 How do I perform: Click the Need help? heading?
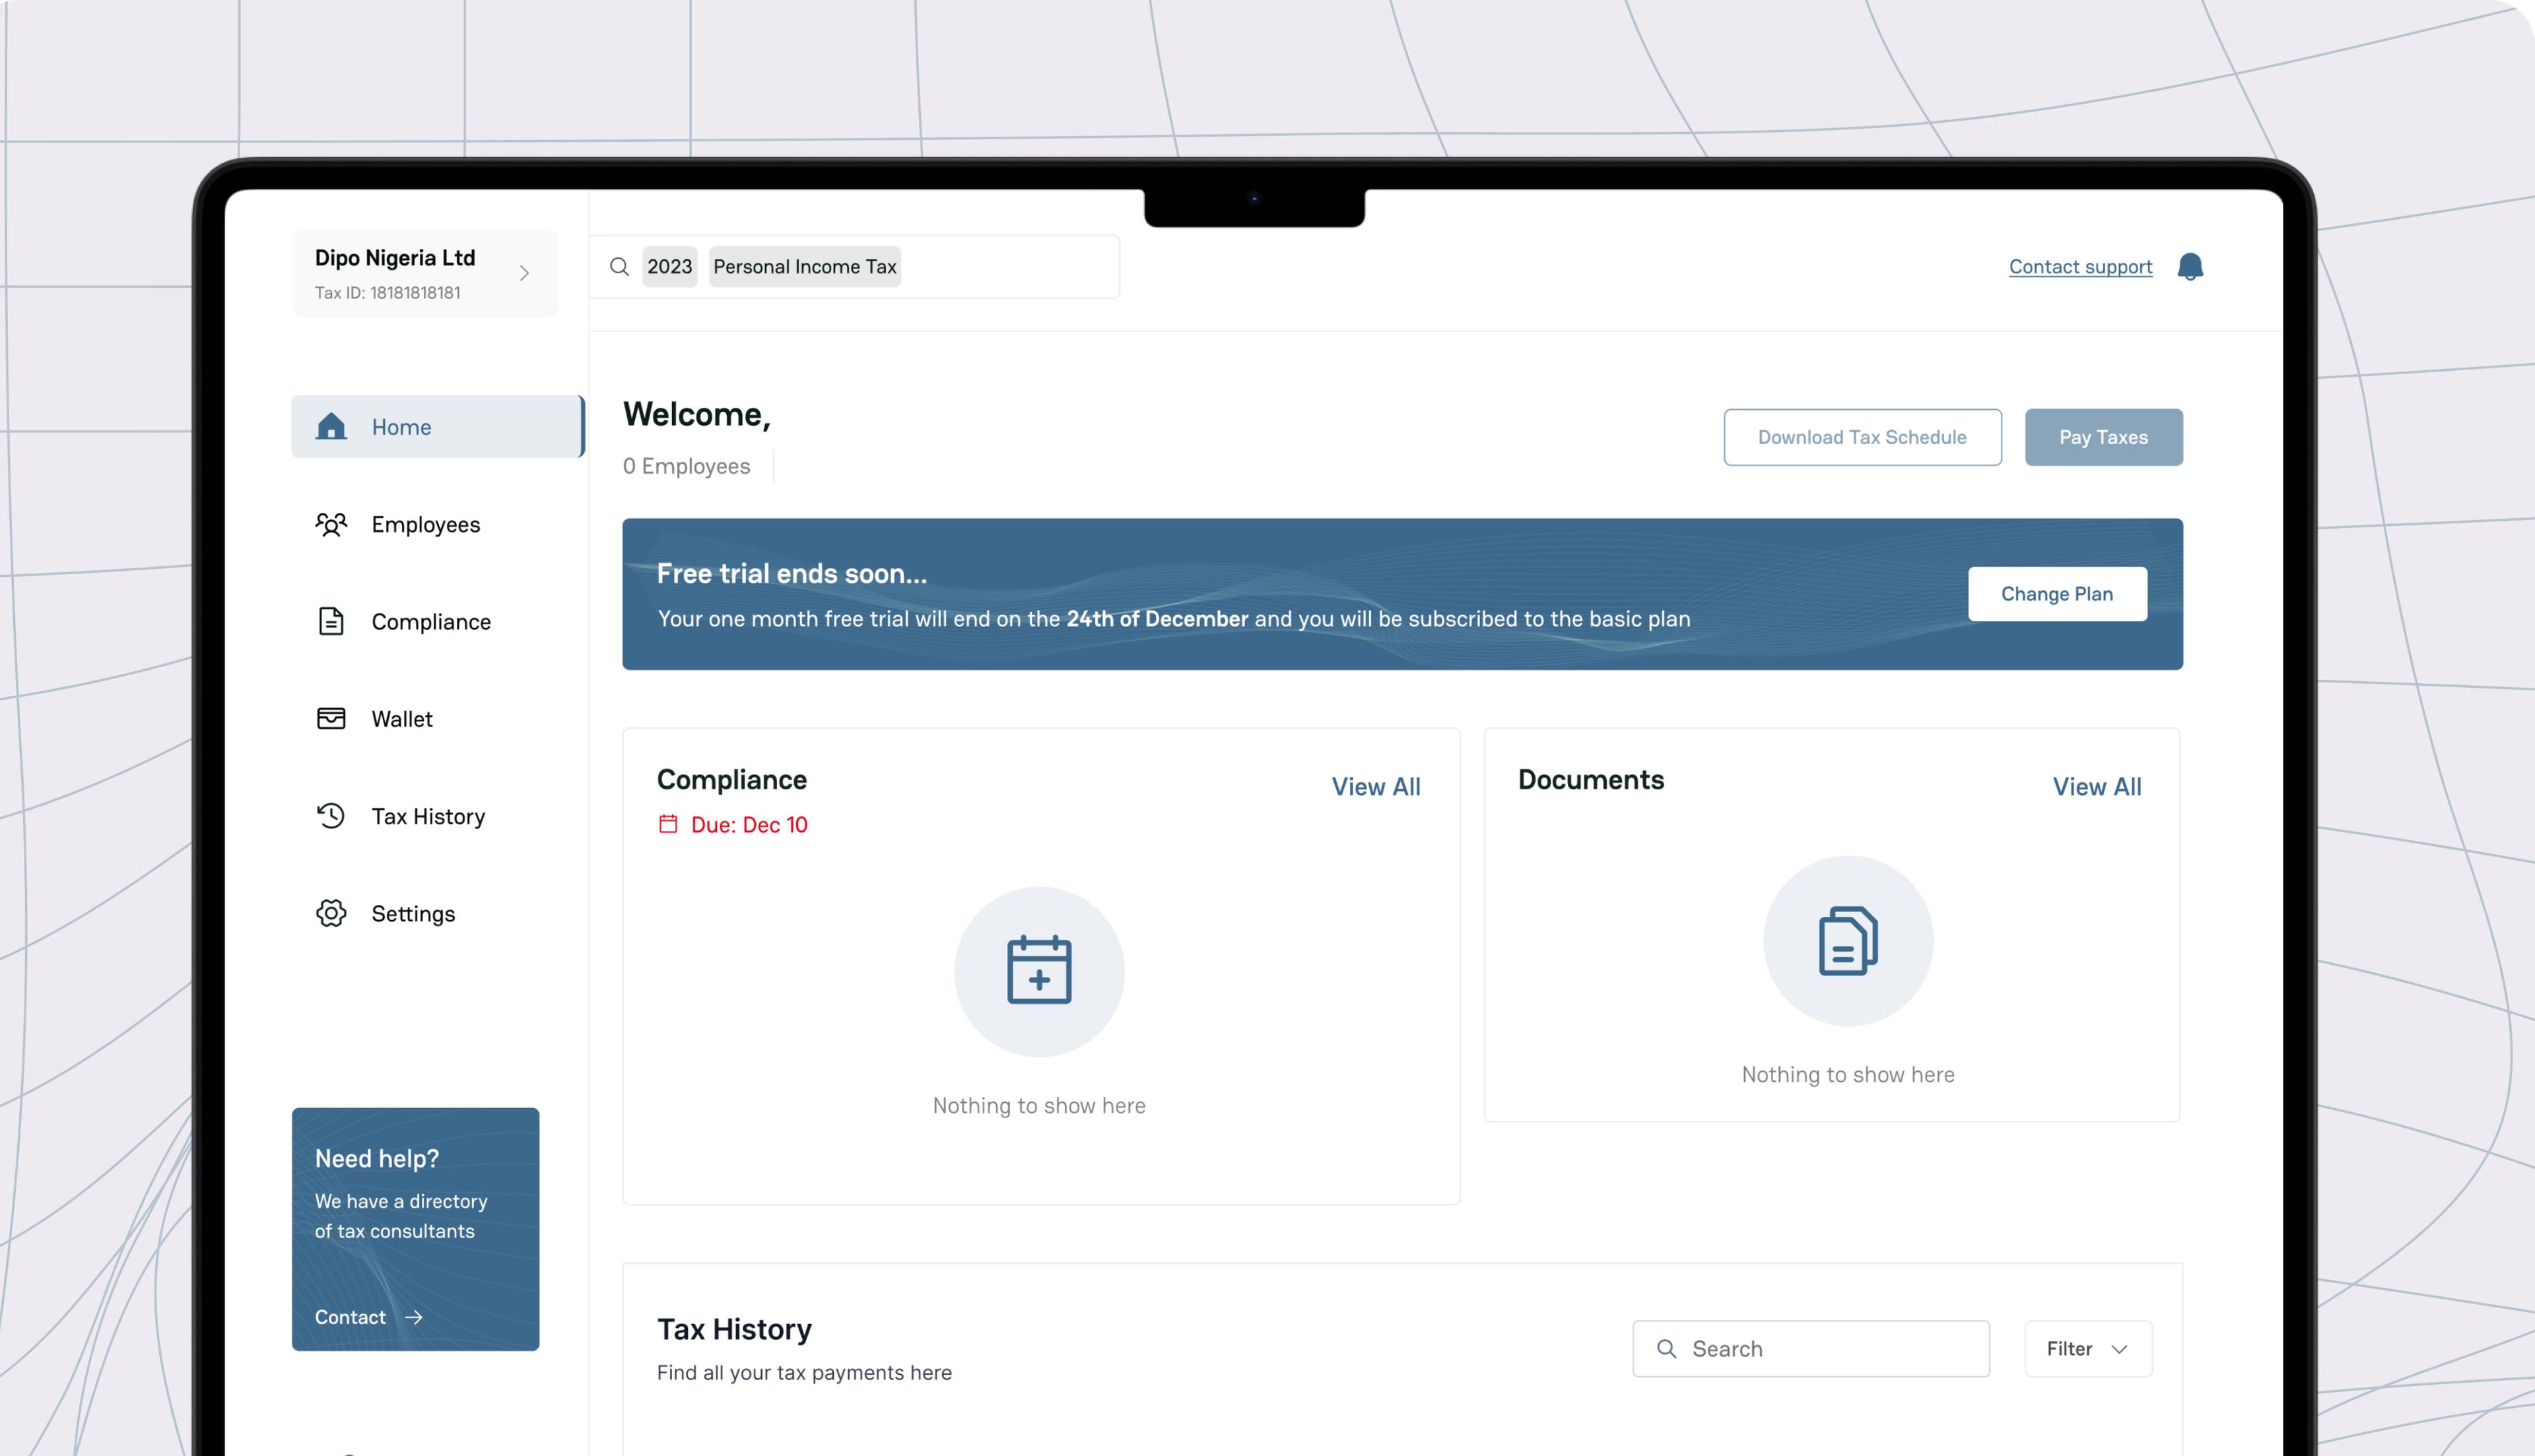[x=377, y=1158]
